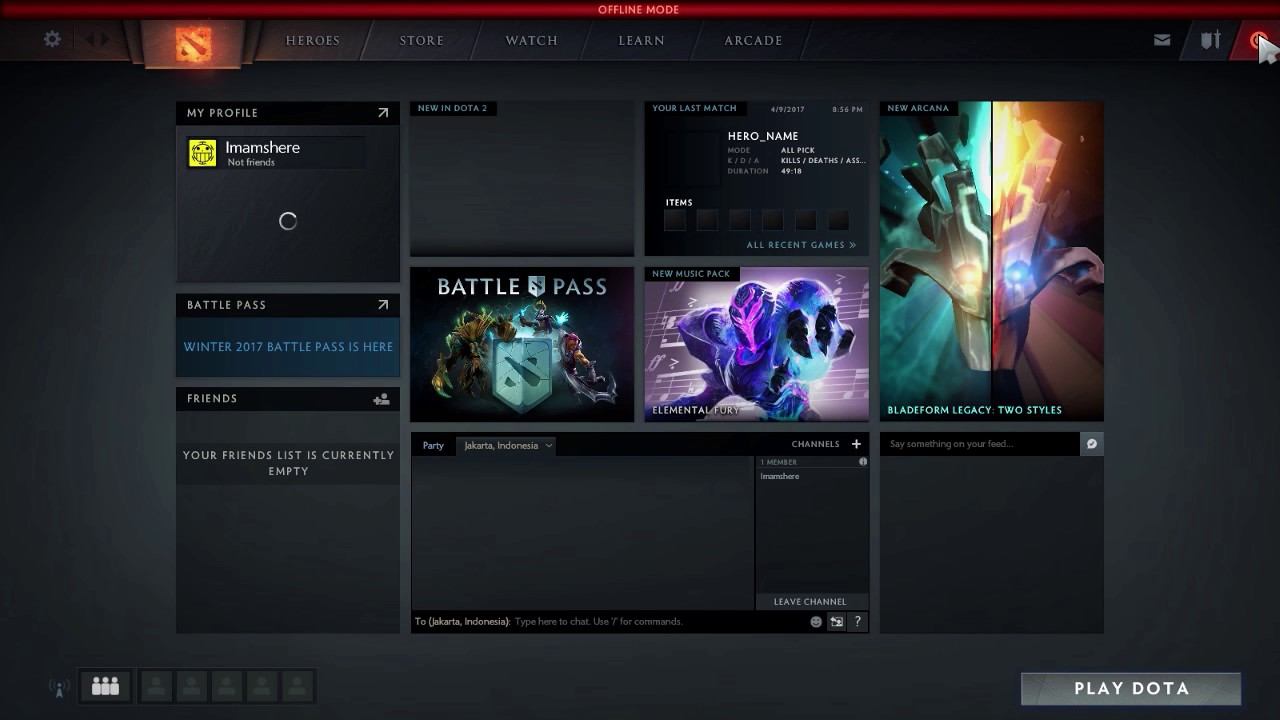This screenshot has height=720, width=1280.
Task: Open the Watch tab
Action: [532, 41]
